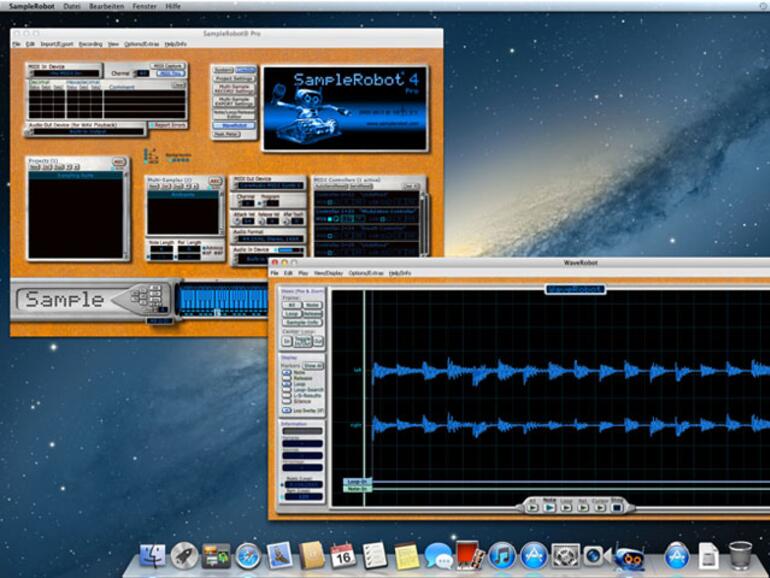This screenshot has height=578, width=770.
Task: Open iTunes from the Dock
Action: coord(502,556)
